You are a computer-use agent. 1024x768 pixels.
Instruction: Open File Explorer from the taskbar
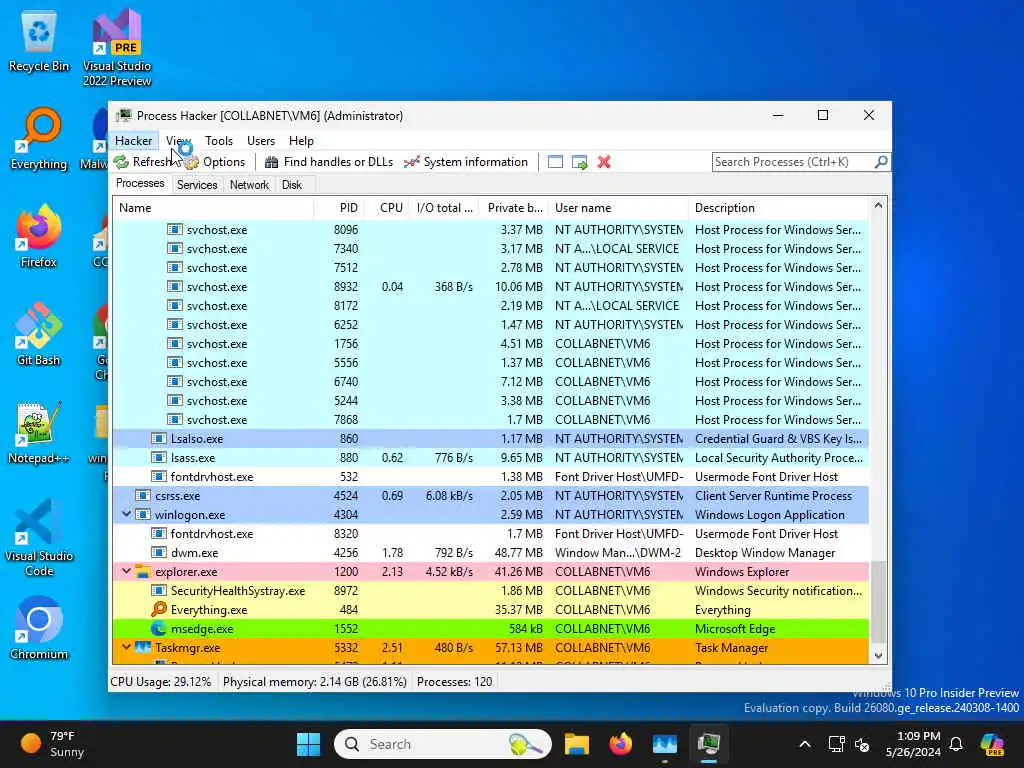click(577, 744)
